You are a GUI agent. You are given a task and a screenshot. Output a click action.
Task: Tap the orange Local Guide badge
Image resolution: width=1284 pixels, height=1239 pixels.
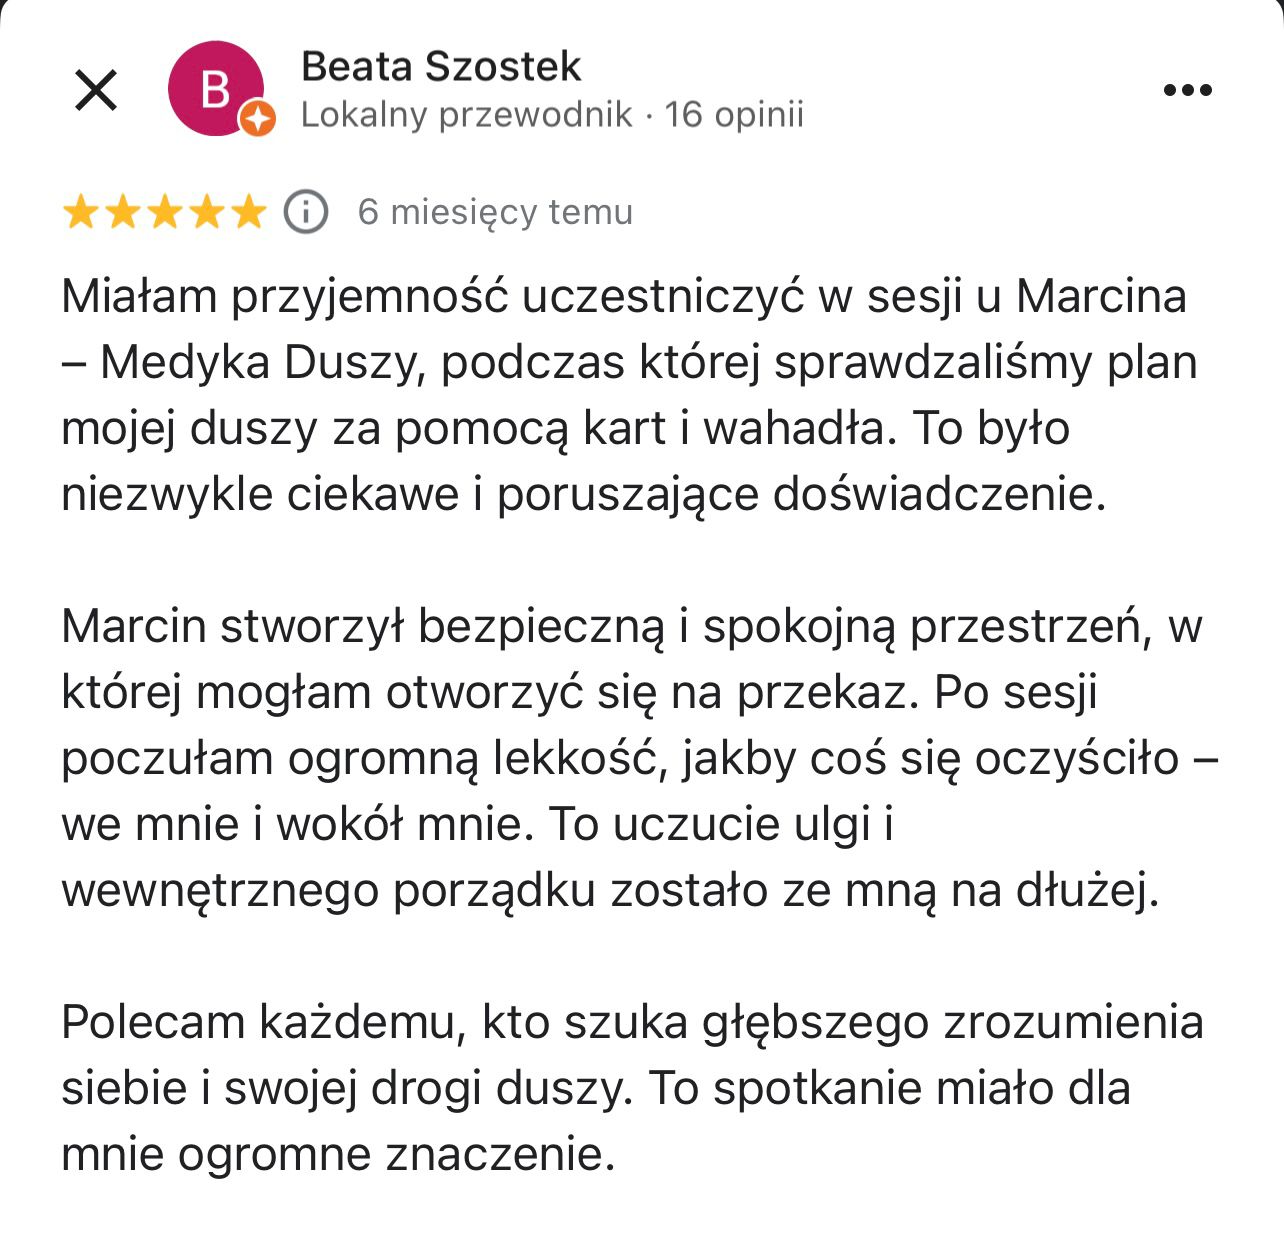coord(257,120)
